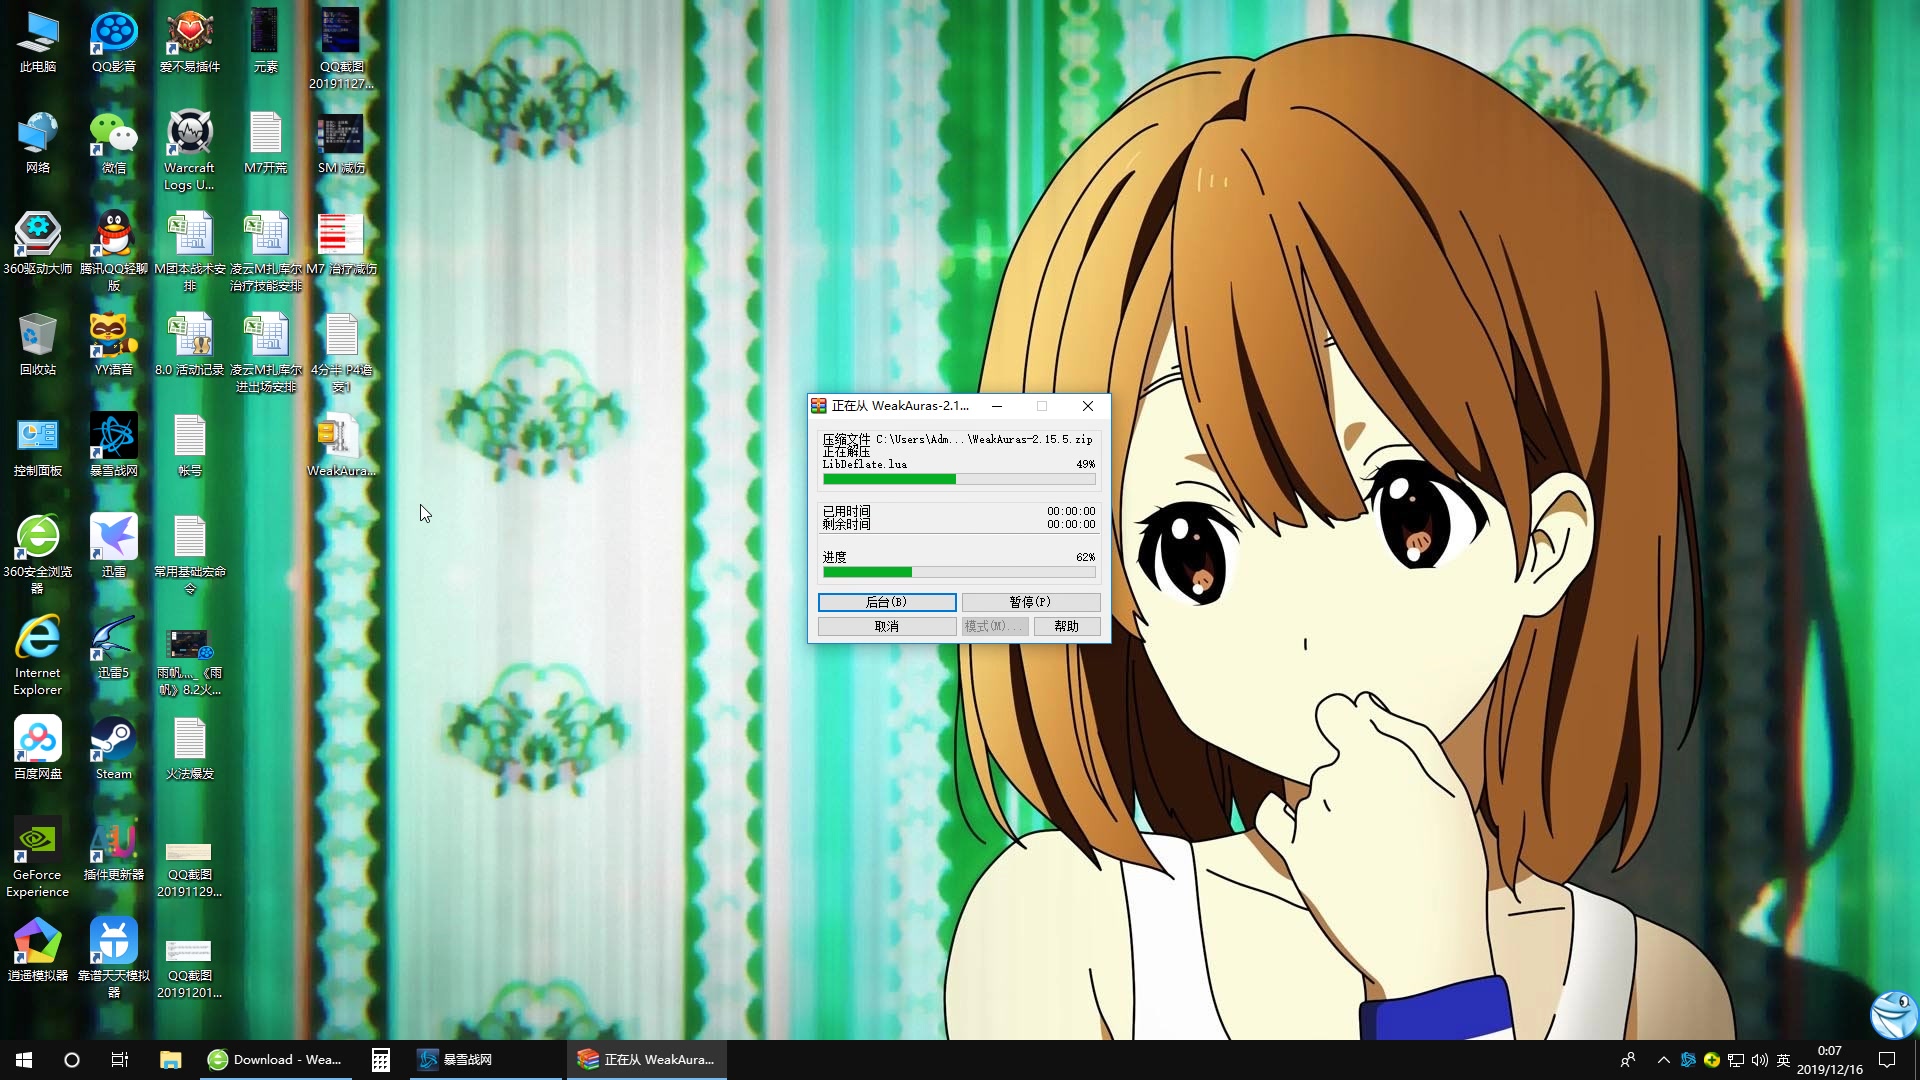Switch to 正在从 WeakAura... taskbar item
The image size is (1920, 1080).
[x=647, y=1060]
